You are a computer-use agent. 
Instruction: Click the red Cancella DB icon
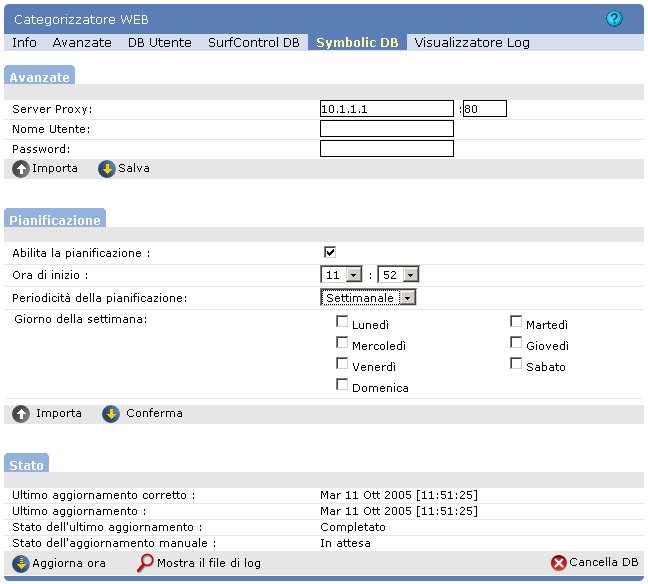tap(559, 563)
